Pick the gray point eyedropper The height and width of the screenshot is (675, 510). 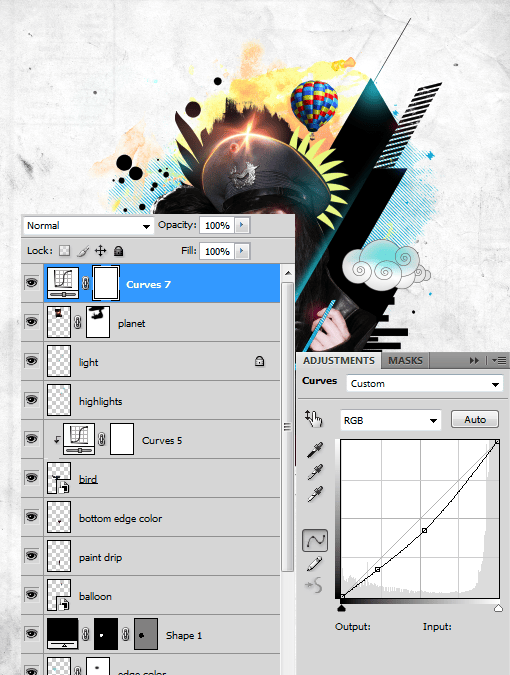click(x=315, y=472)
